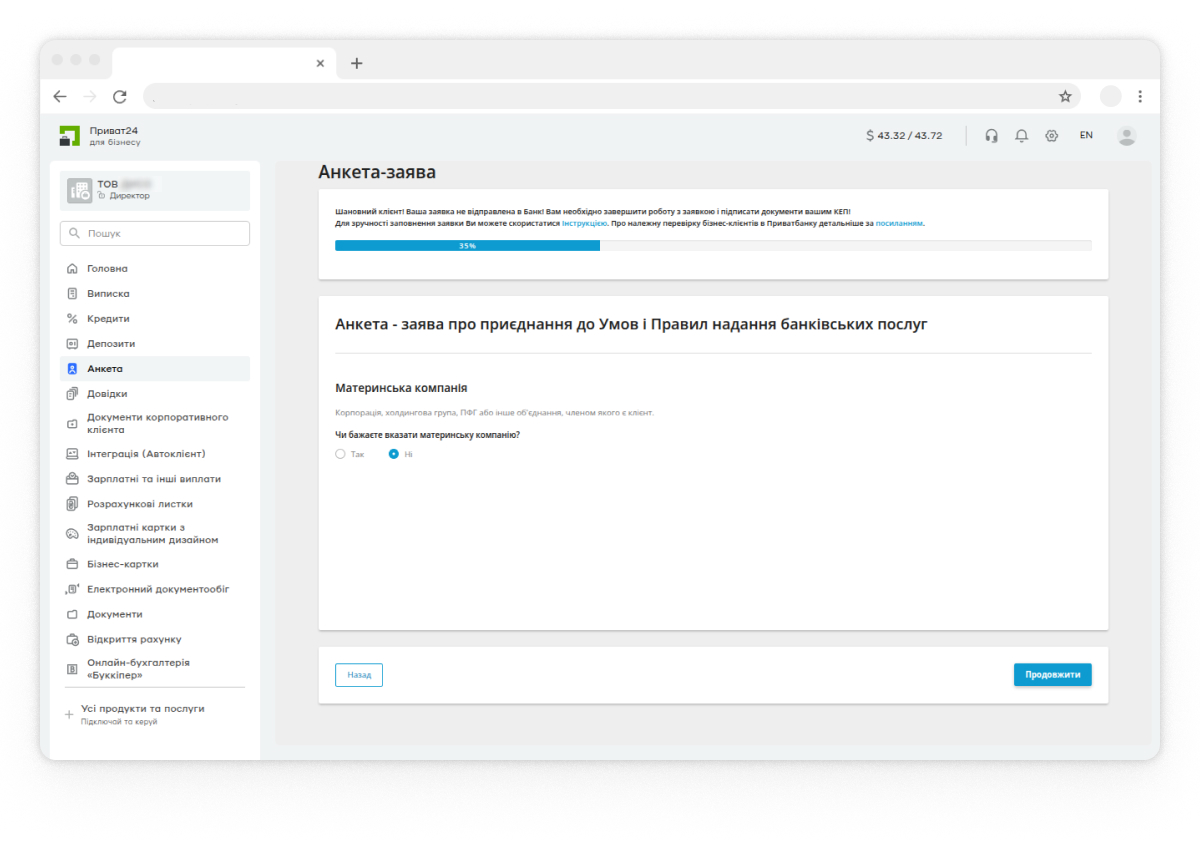Open the notifications bell
This screenshot has width=1200, height=860.
point(1021,136)
